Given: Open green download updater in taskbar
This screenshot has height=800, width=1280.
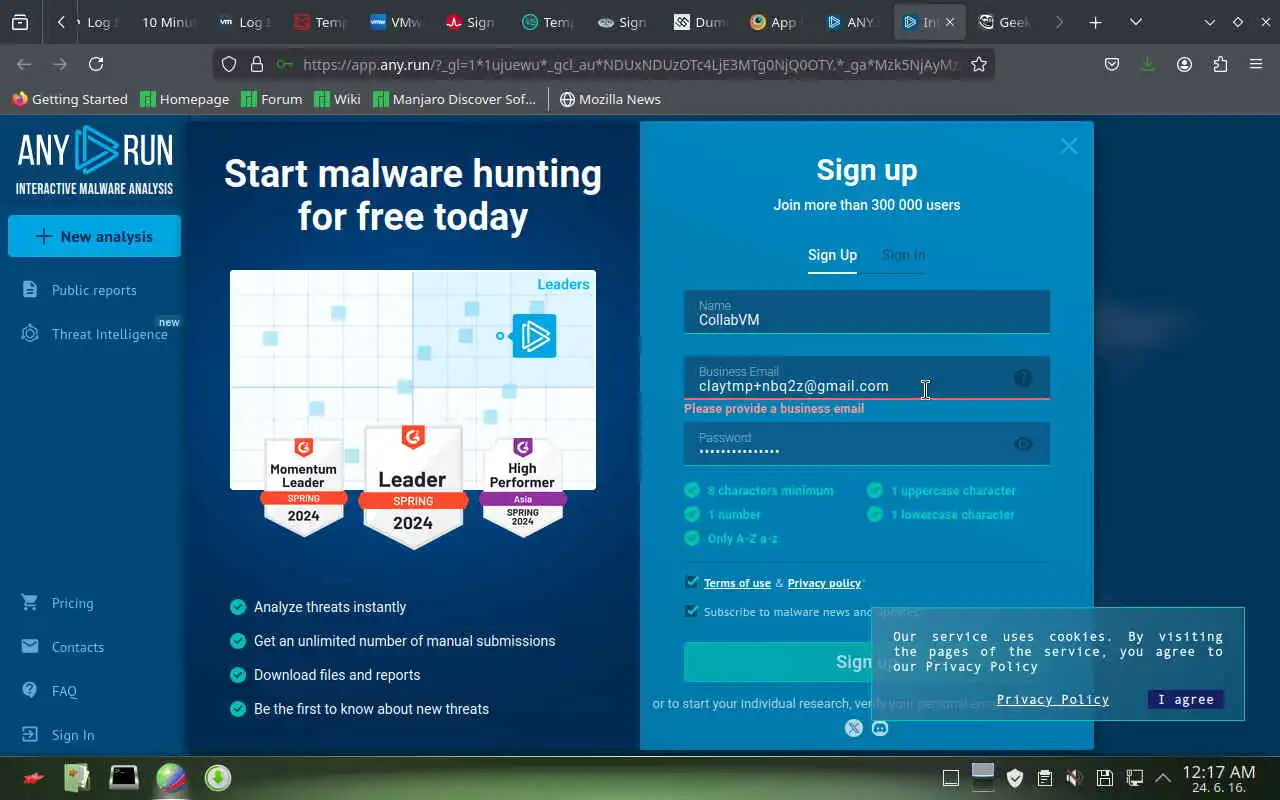Looking at the screenshot, I should [218, 777].
